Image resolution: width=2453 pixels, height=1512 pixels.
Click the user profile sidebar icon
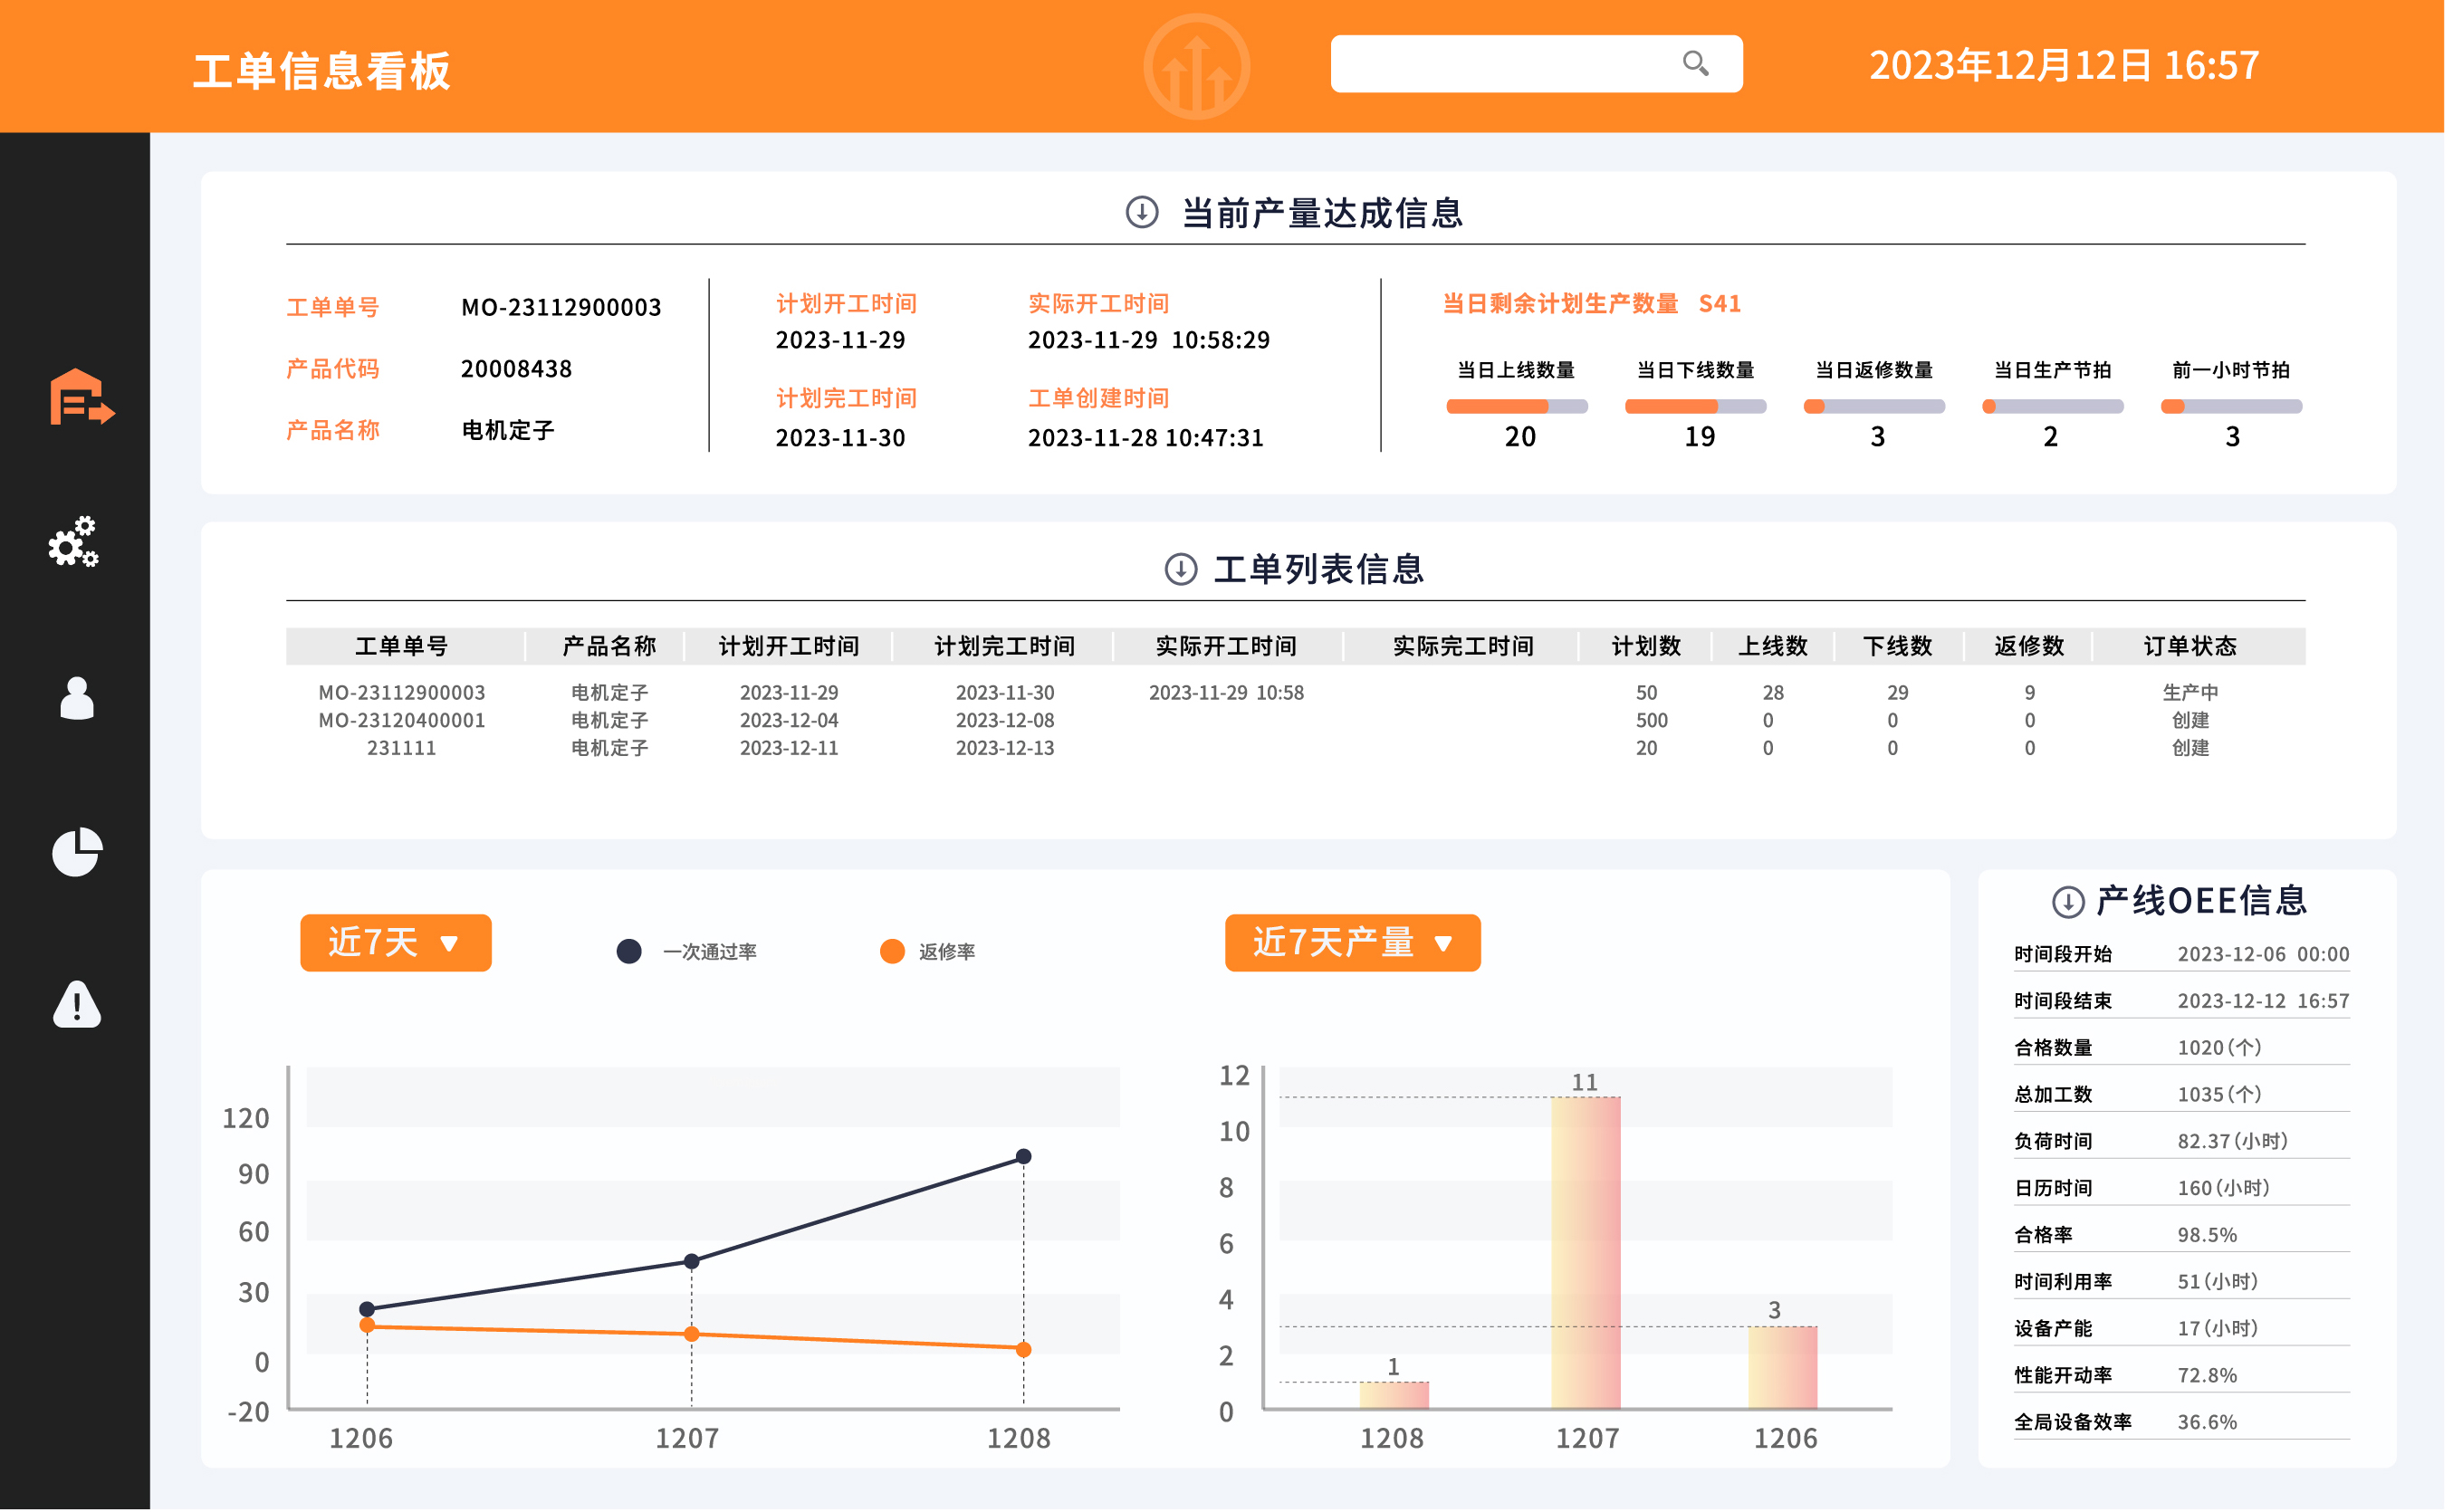click(x=77, y=698)
